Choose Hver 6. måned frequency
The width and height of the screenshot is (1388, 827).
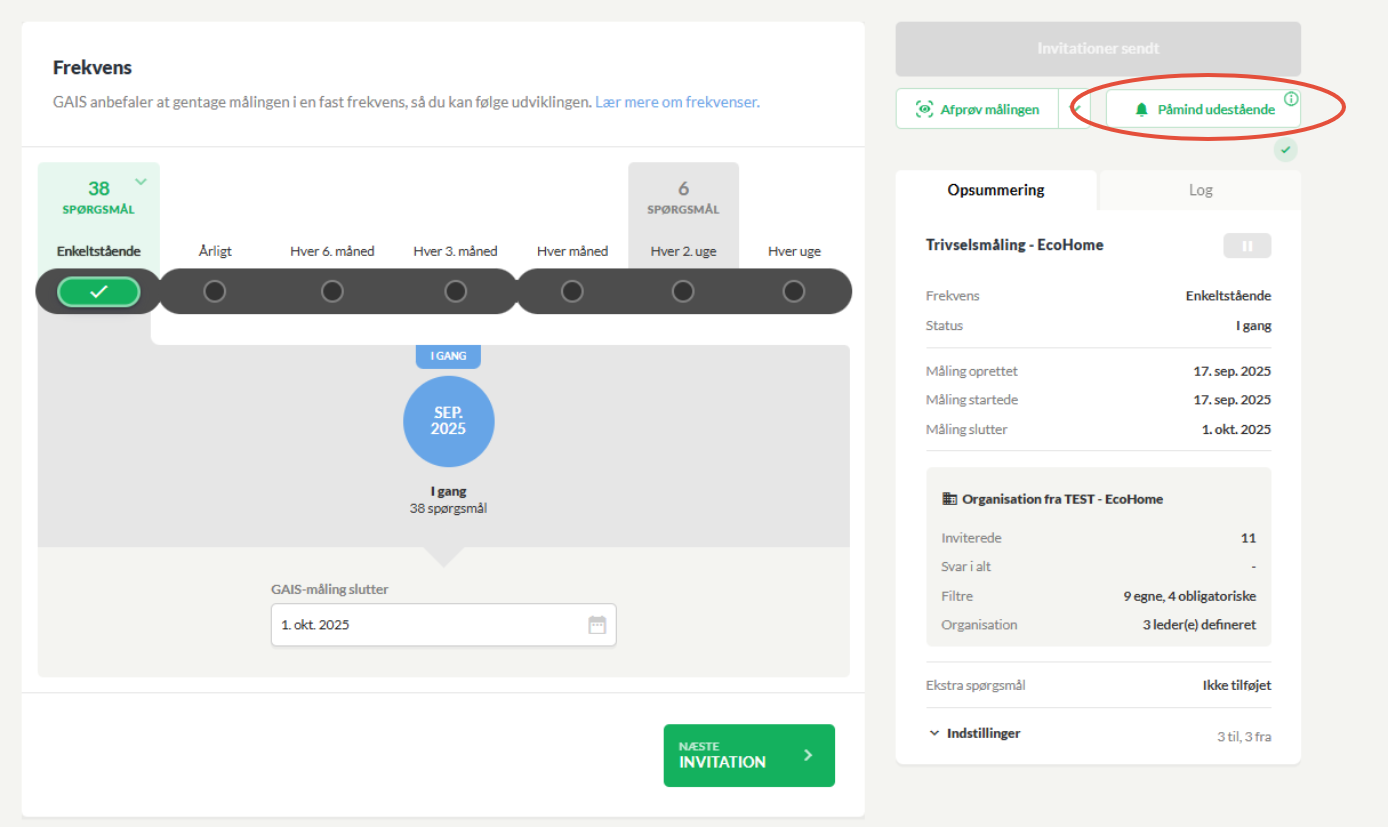[332, 292]
